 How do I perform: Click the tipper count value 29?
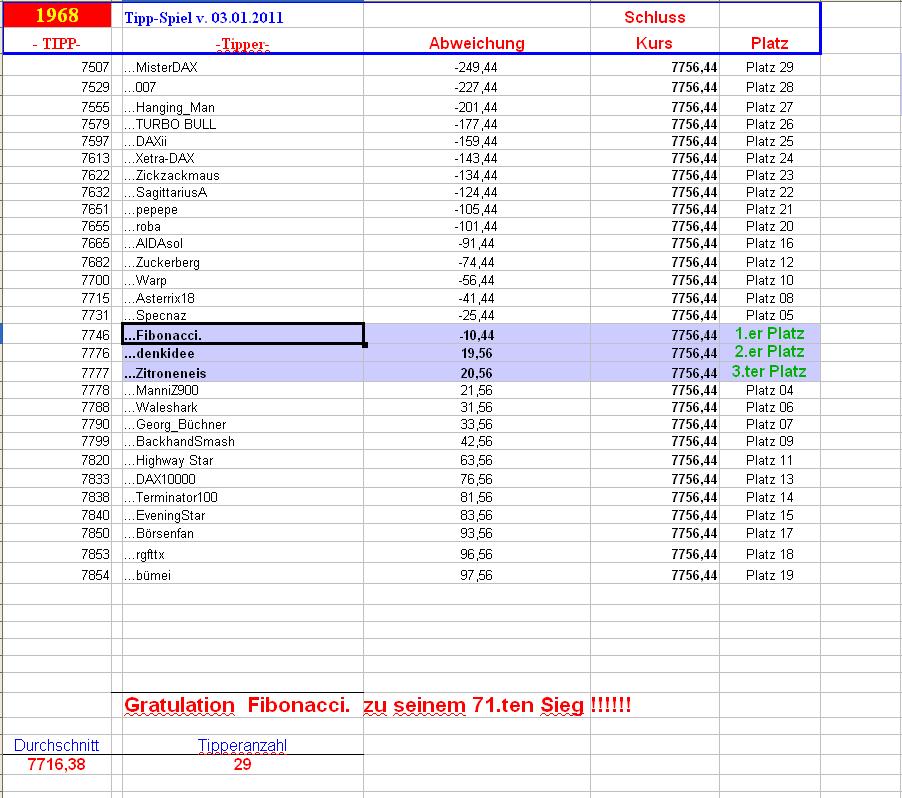pyautogui.click(x=242, y=765)
